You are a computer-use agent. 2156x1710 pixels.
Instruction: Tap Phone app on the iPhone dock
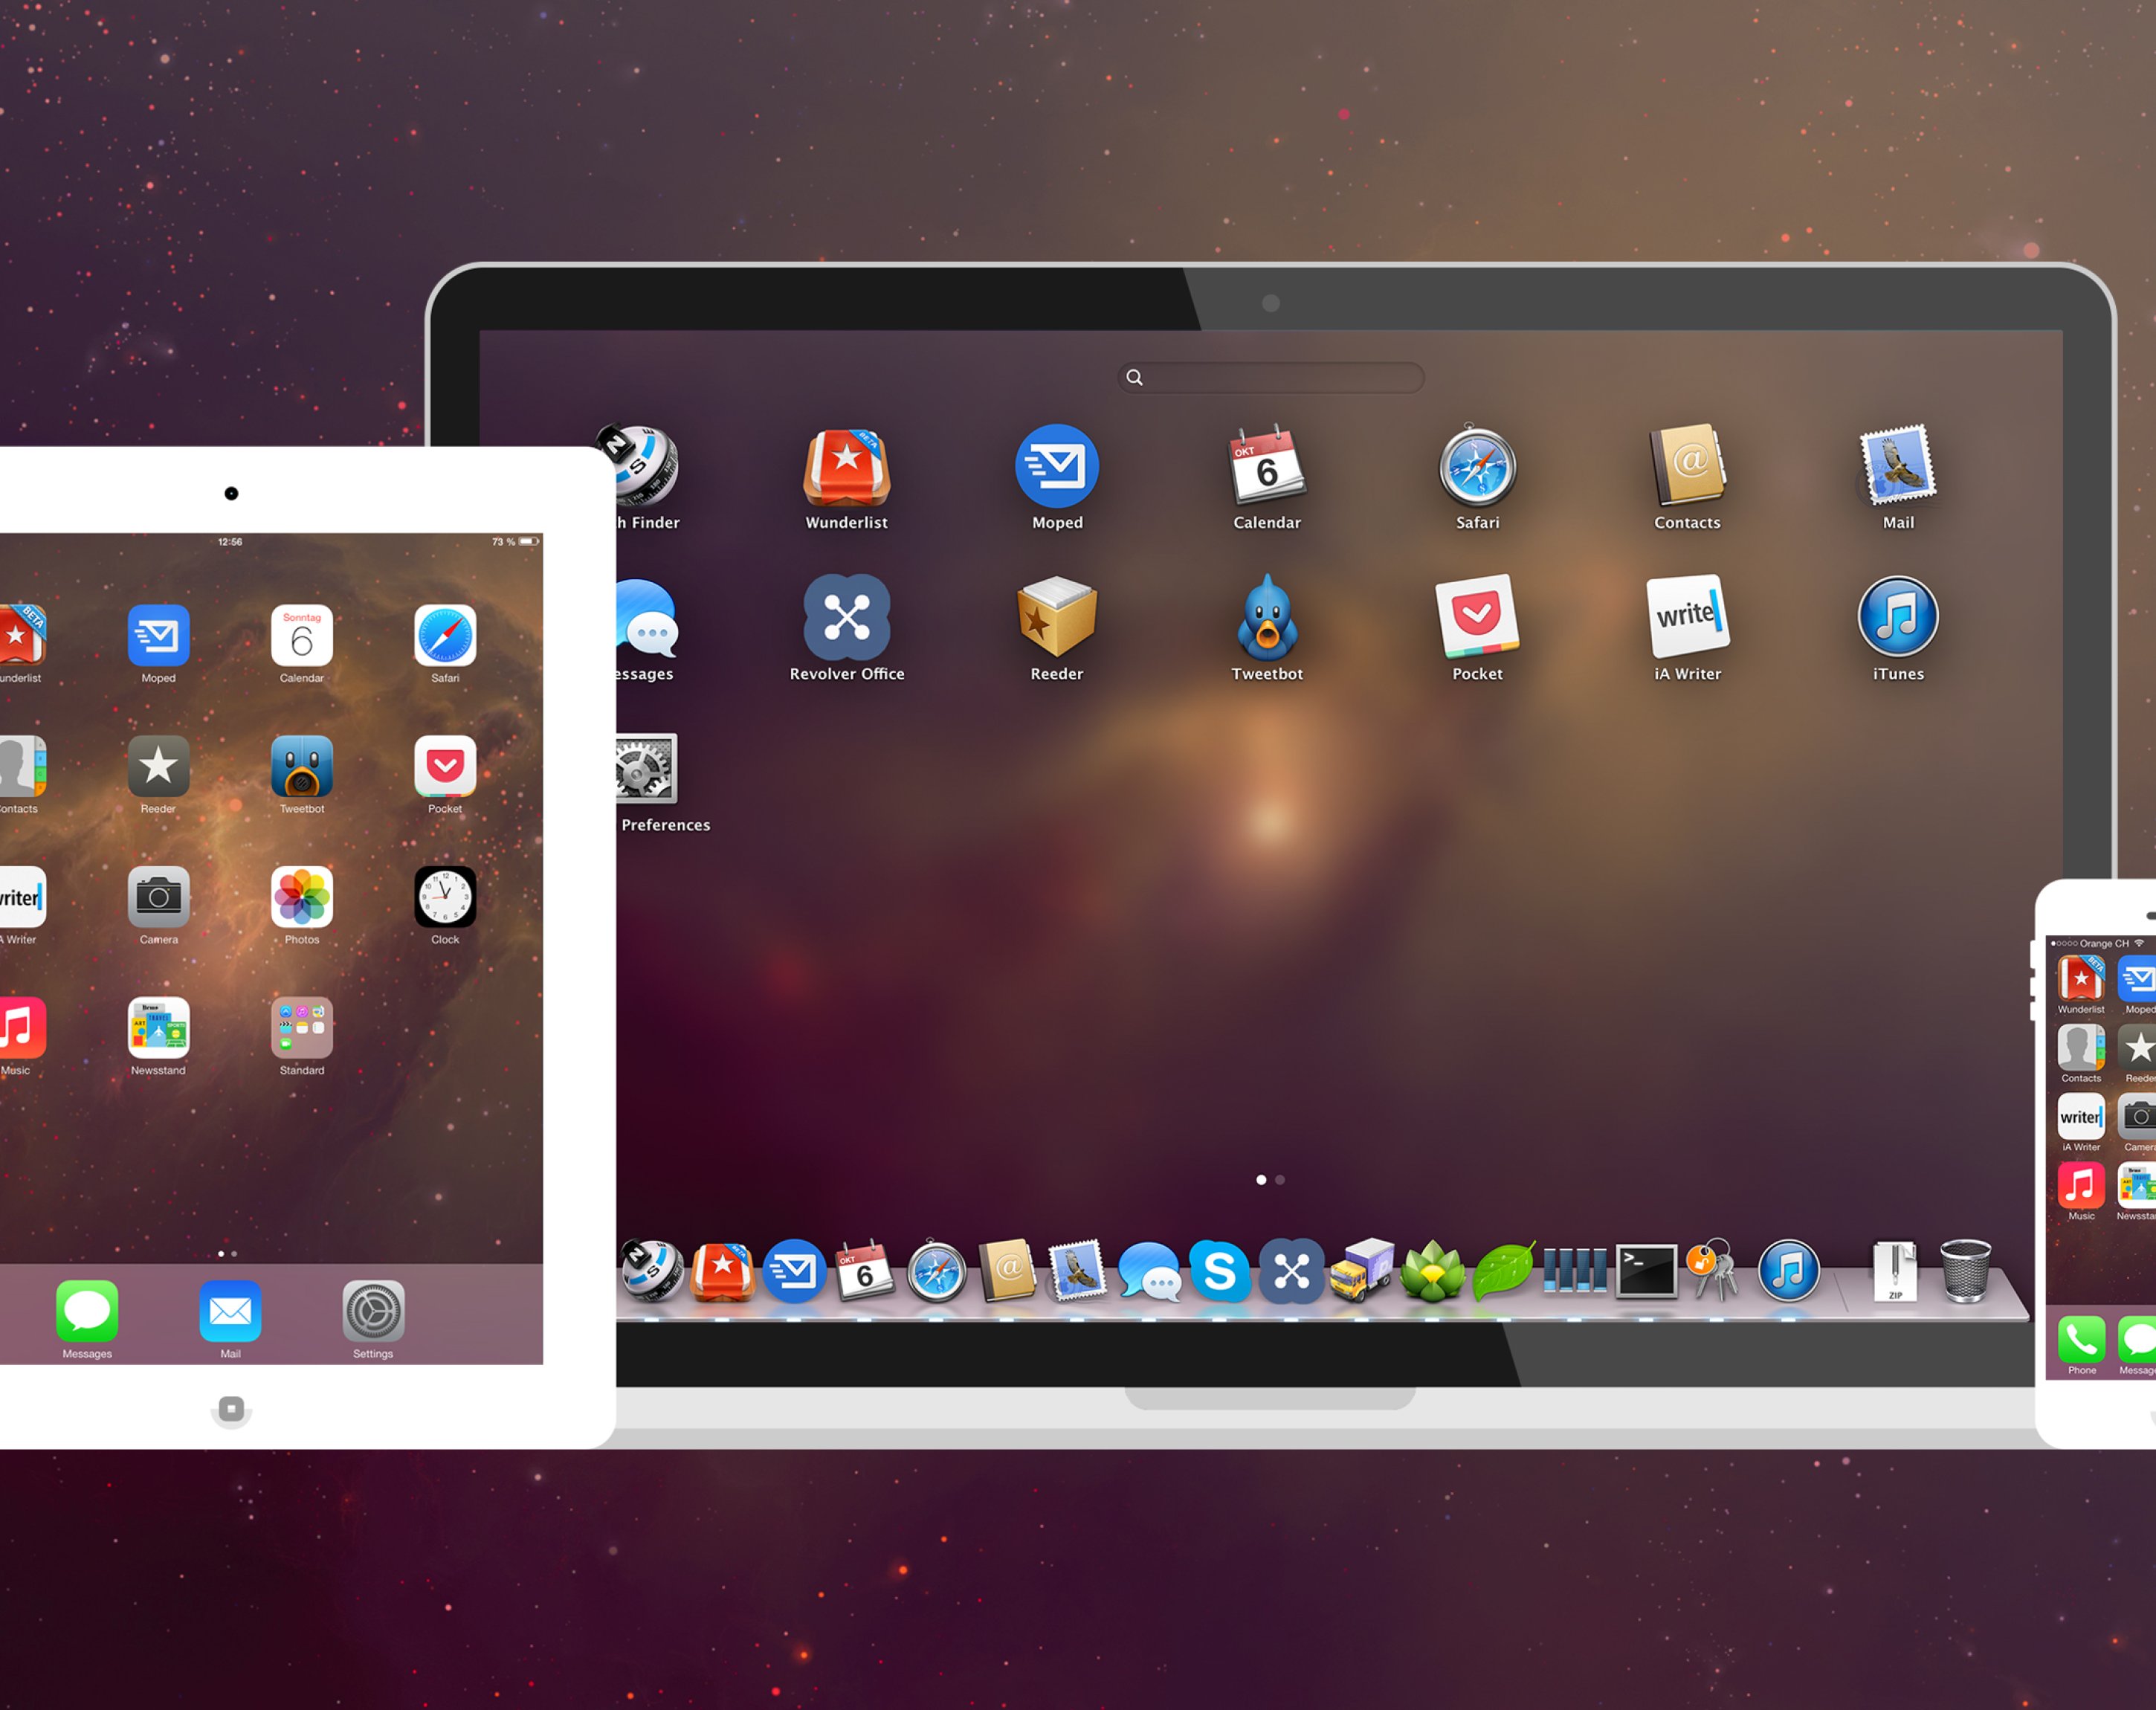click(x=2081, y=1340)
